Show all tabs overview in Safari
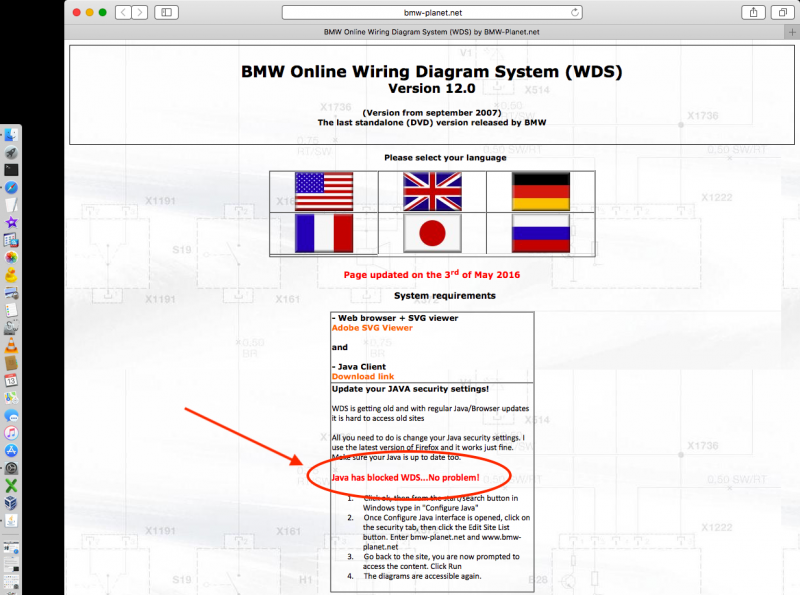The image size is (800, 595). (x=782, y=12)
